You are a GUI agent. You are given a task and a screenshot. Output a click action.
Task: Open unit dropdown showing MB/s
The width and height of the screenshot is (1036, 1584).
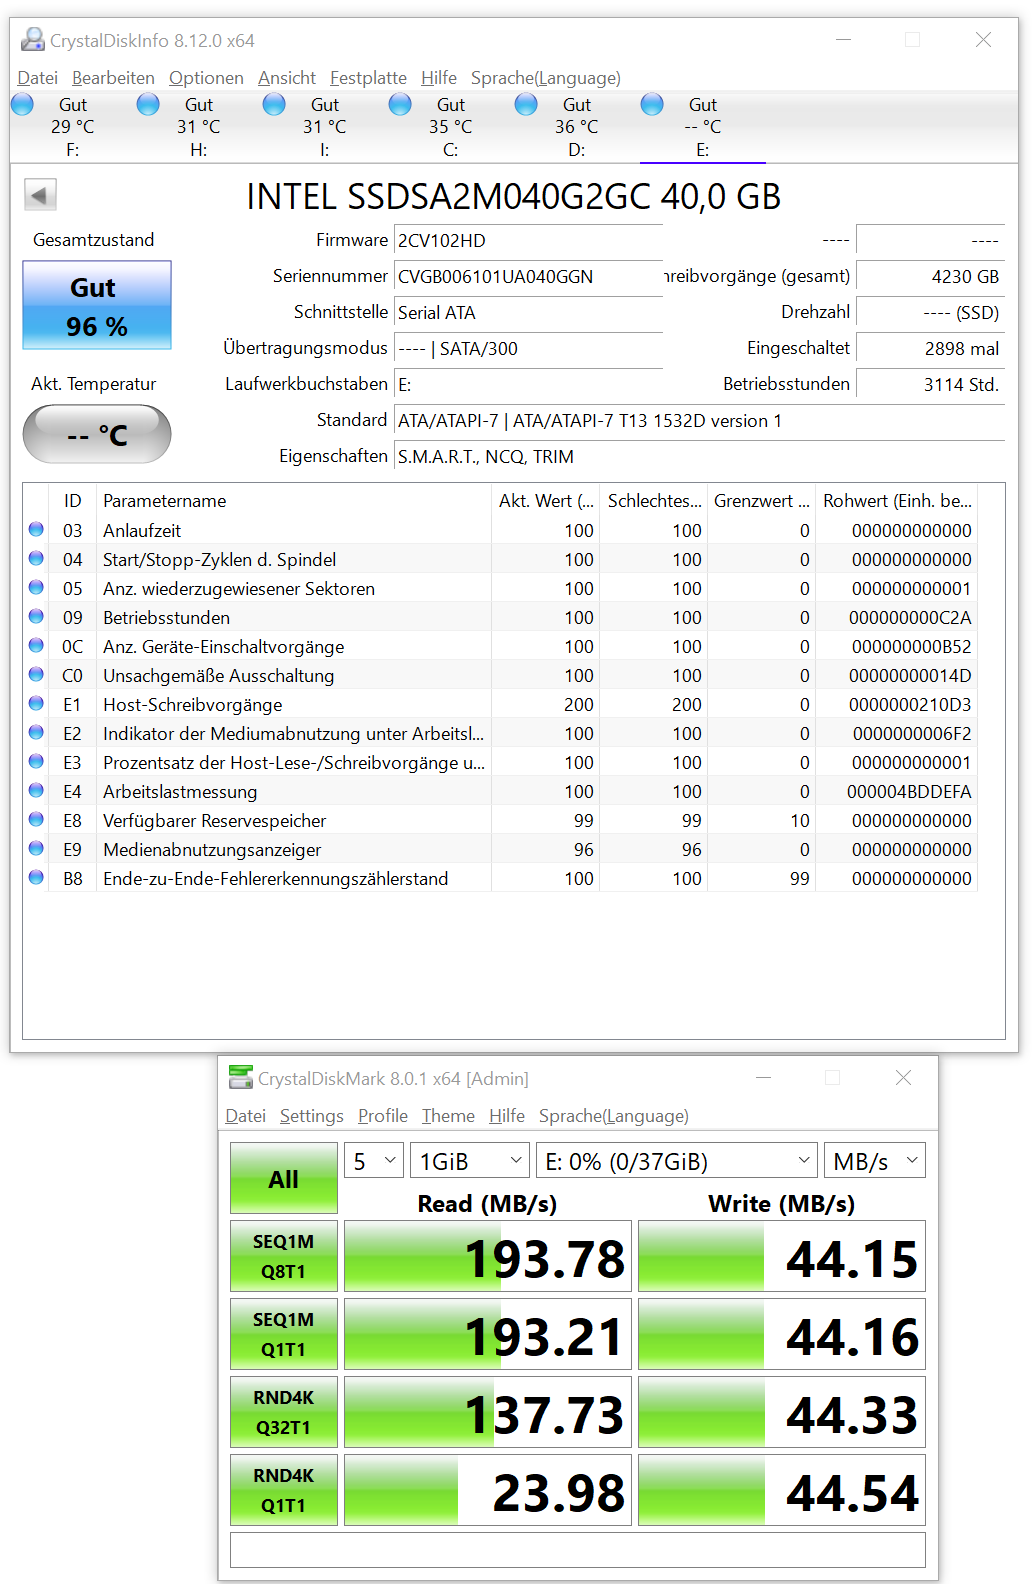875,1161
